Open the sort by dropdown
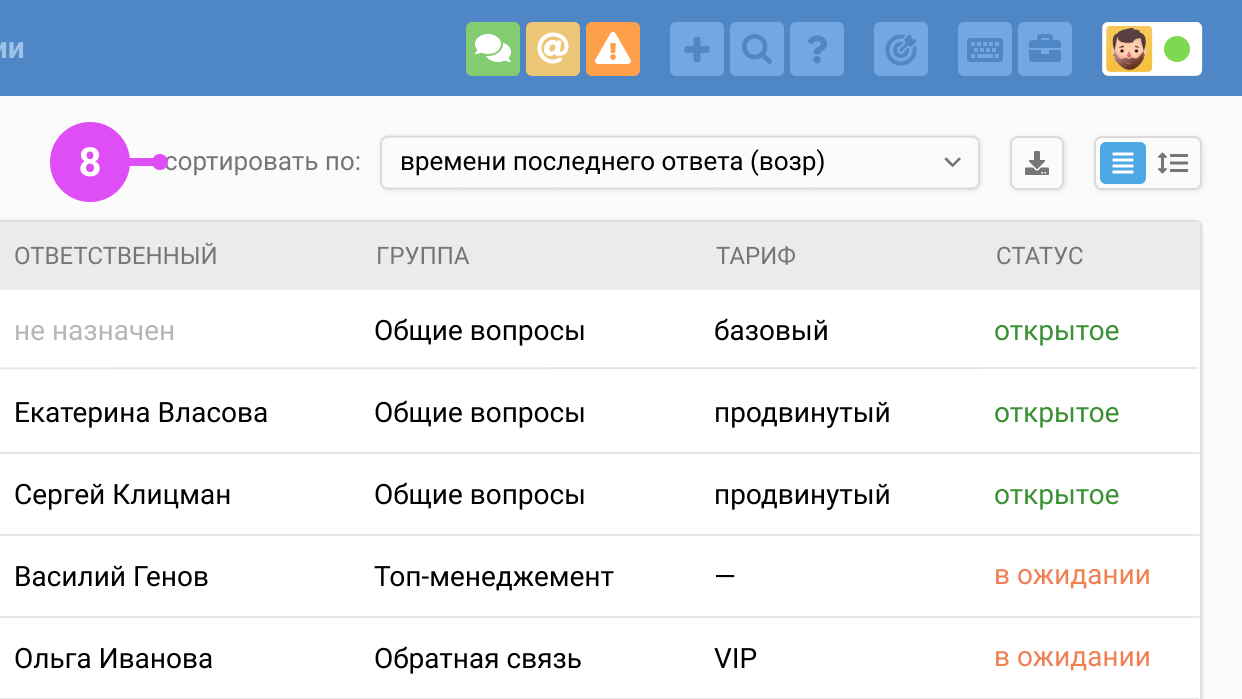 (680, 162)
